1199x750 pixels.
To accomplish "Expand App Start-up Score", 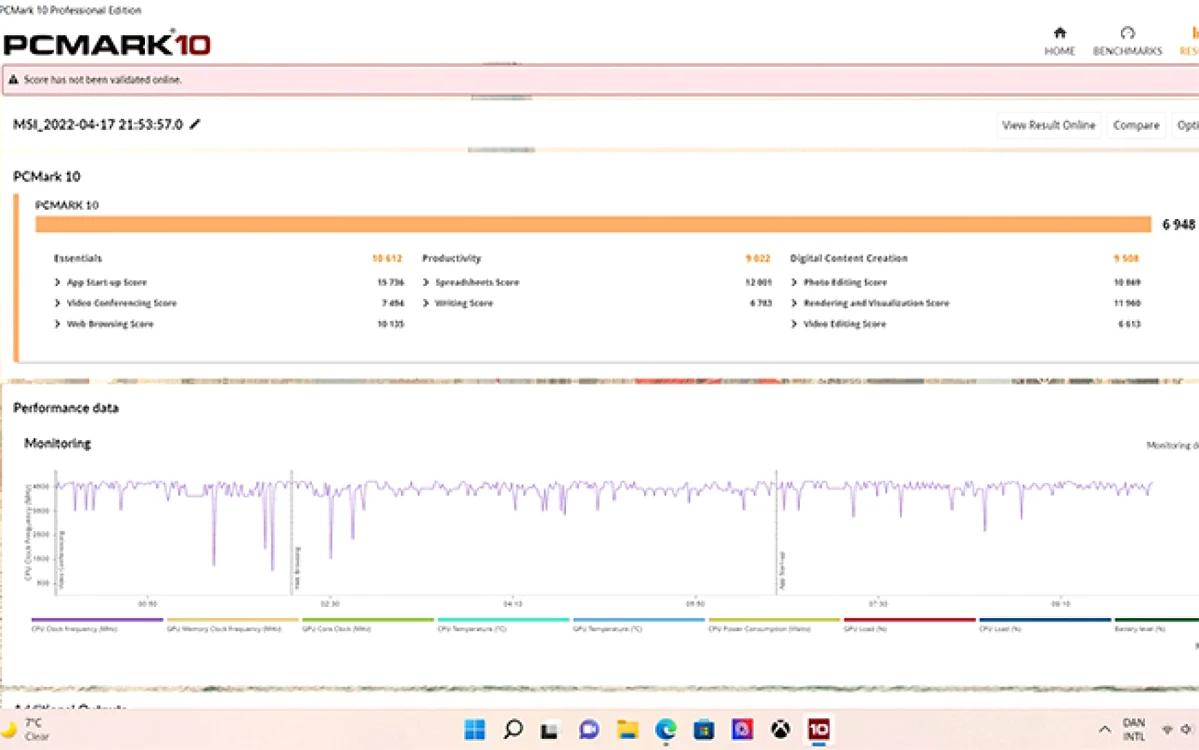I will [57, 282].
